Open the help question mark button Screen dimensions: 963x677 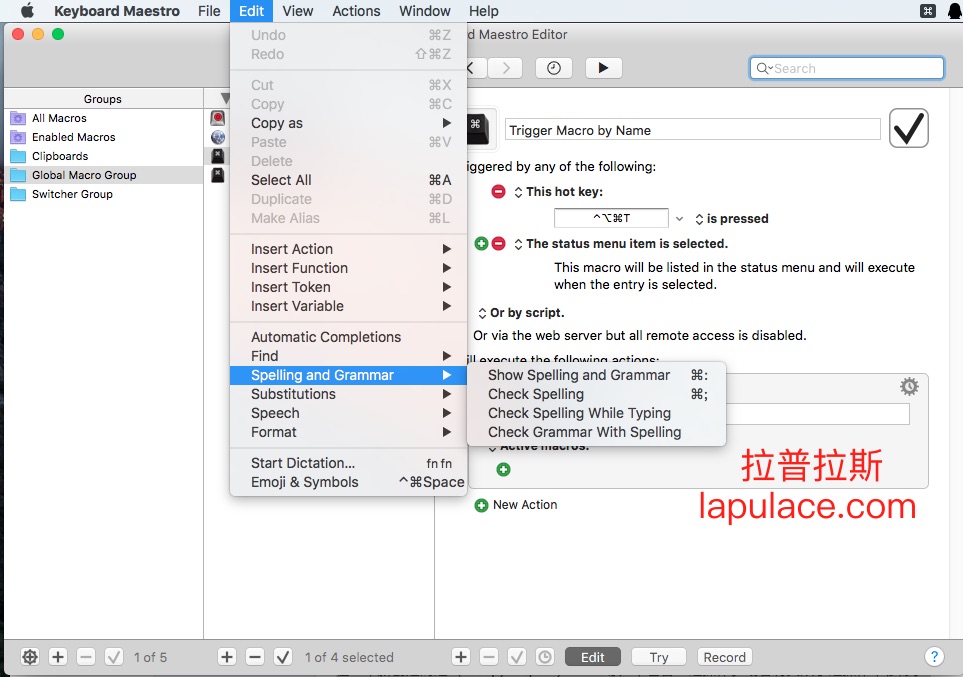(x=933, y=657)
